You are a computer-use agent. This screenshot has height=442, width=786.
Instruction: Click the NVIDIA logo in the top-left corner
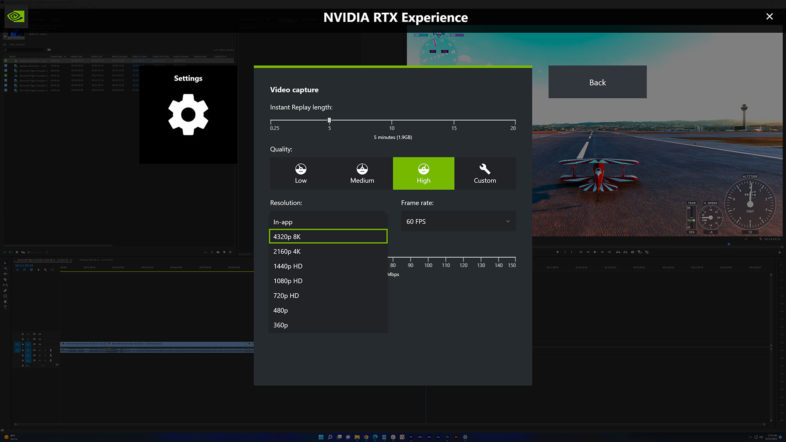pyautogui.click(x=16, y=16)
